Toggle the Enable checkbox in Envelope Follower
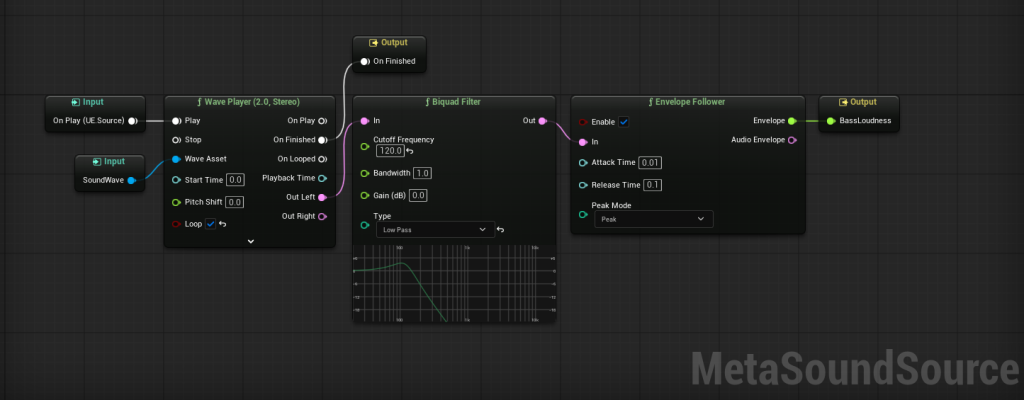This screenshot has height=400, width=1024. [x=624, y=122]
